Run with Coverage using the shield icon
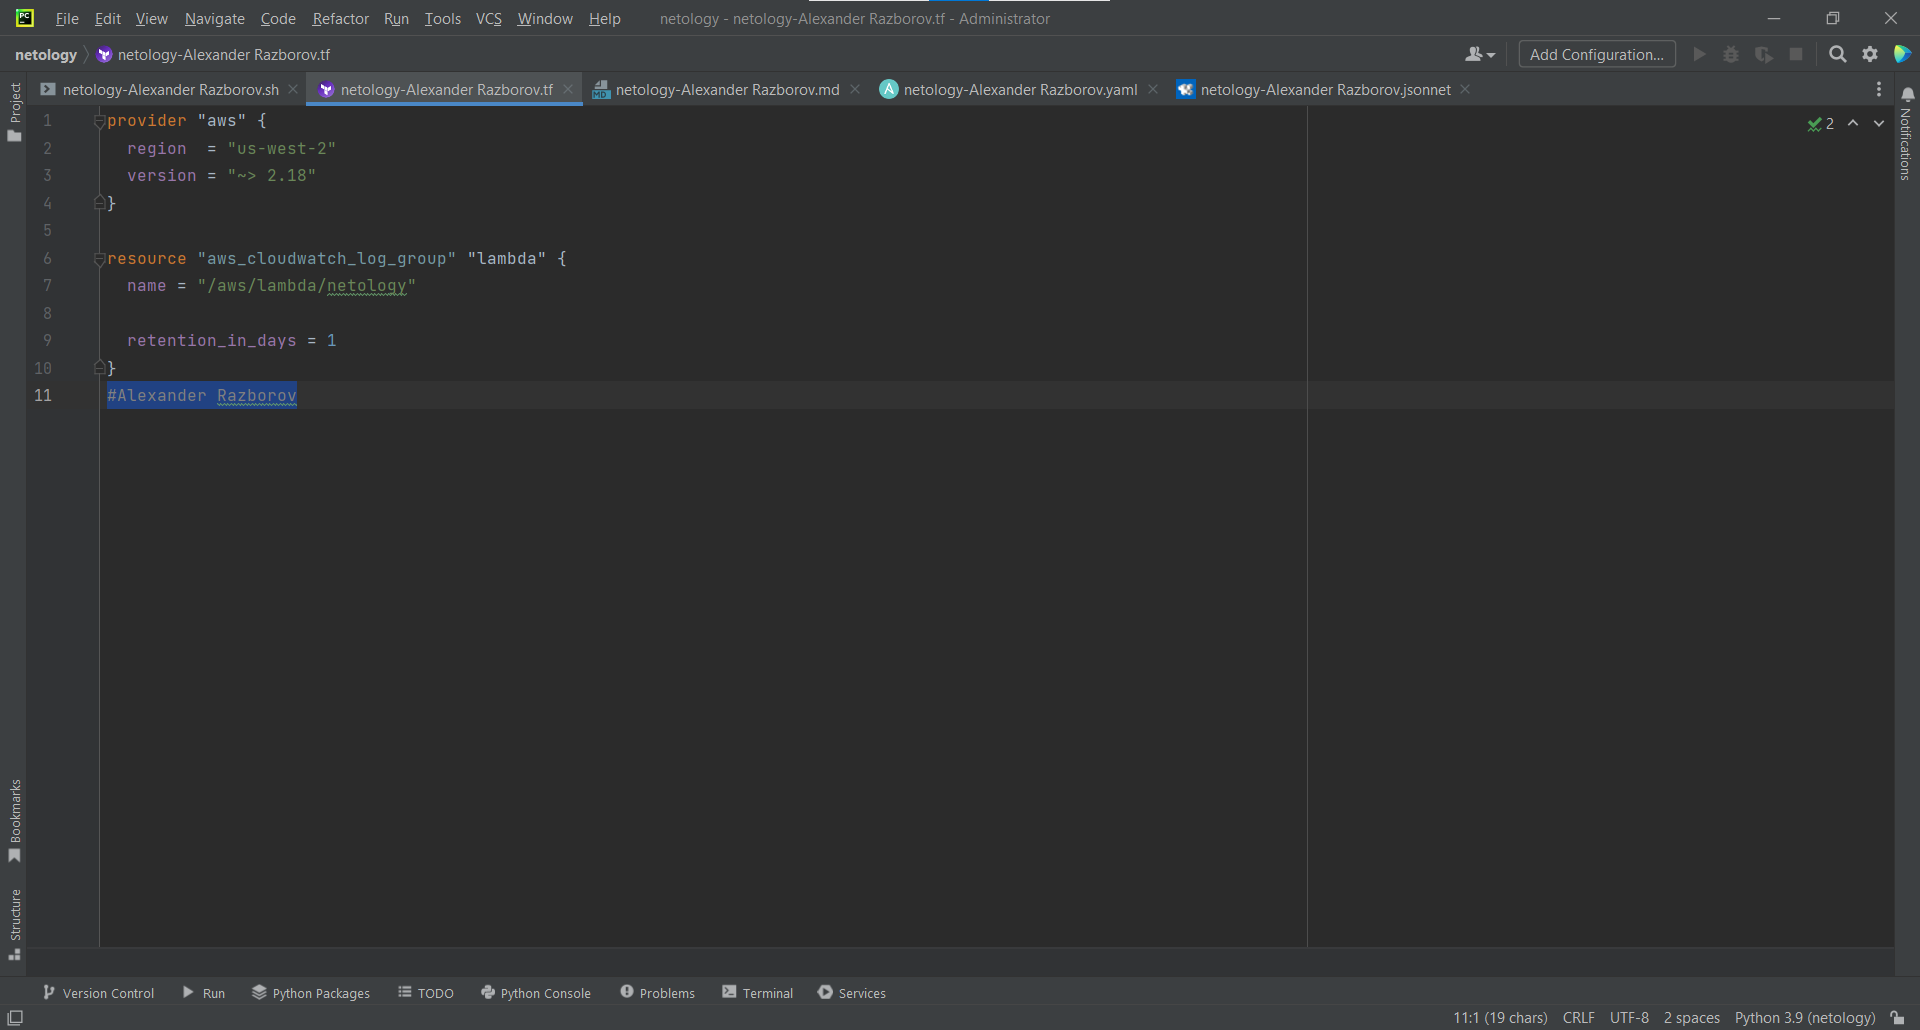This screenshot has height=1030, width=1920. (1764, 55)
